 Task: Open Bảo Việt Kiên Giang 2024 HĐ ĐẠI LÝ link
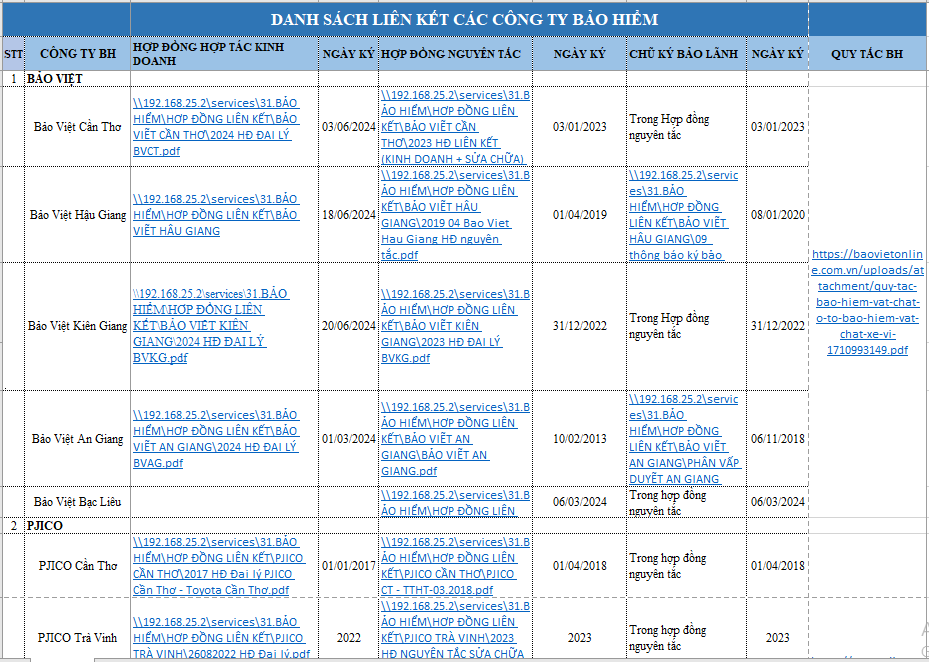point(210,326)
